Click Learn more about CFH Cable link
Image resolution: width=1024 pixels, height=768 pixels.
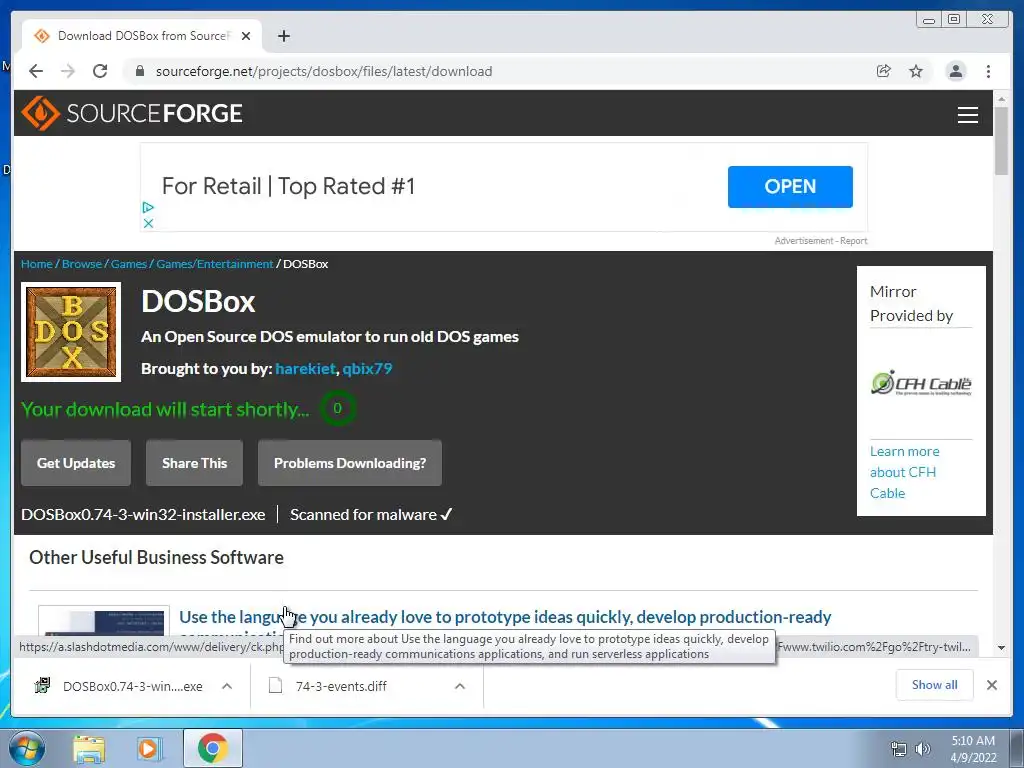904,472
